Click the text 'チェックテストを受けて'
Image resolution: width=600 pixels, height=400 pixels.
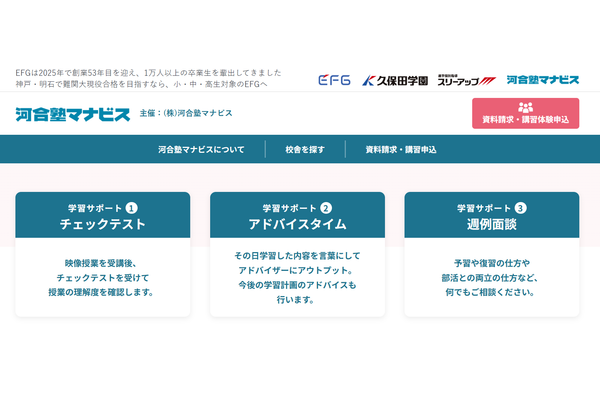point(103,278)
